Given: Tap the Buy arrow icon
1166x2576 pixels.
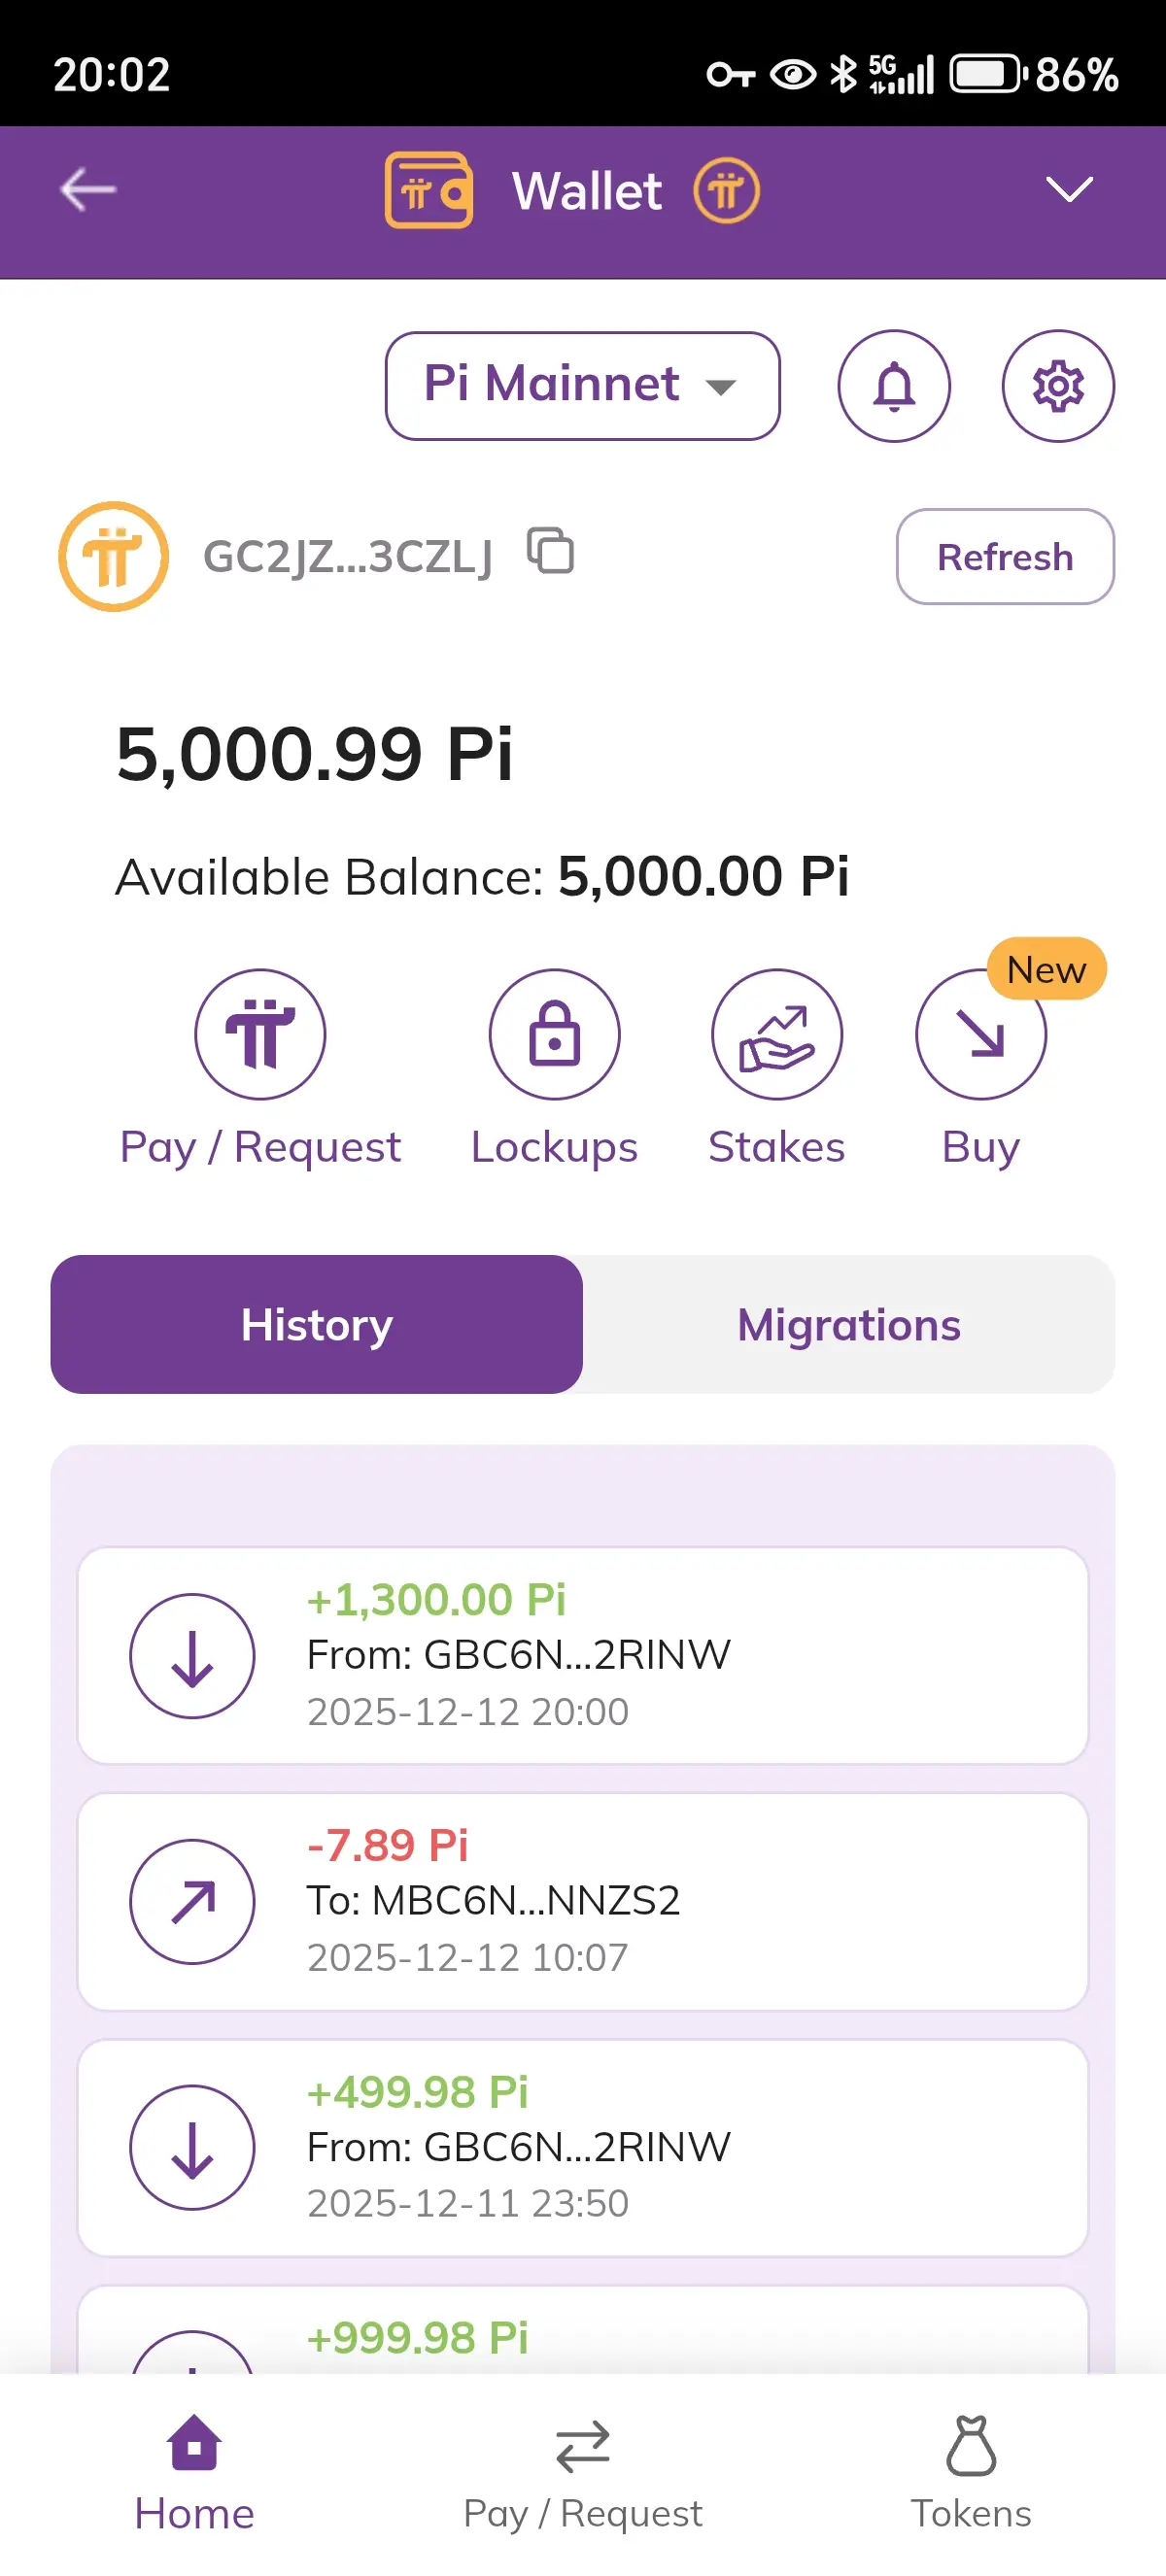Looking at the screenshot, I should [980, 1034].
